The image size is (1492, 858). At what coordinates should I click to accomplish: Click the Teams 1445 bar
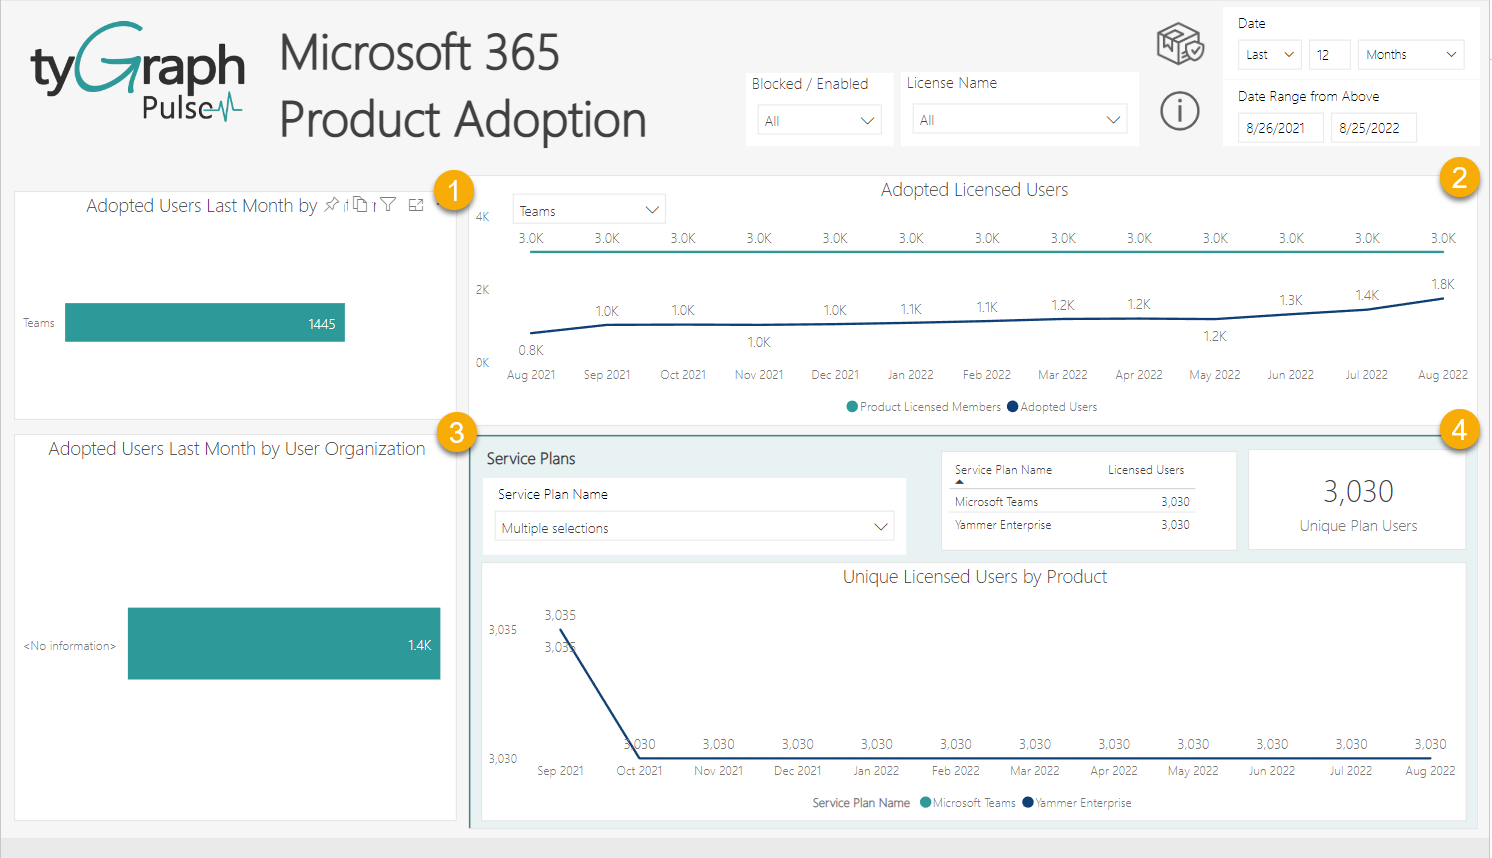[204, 322]
